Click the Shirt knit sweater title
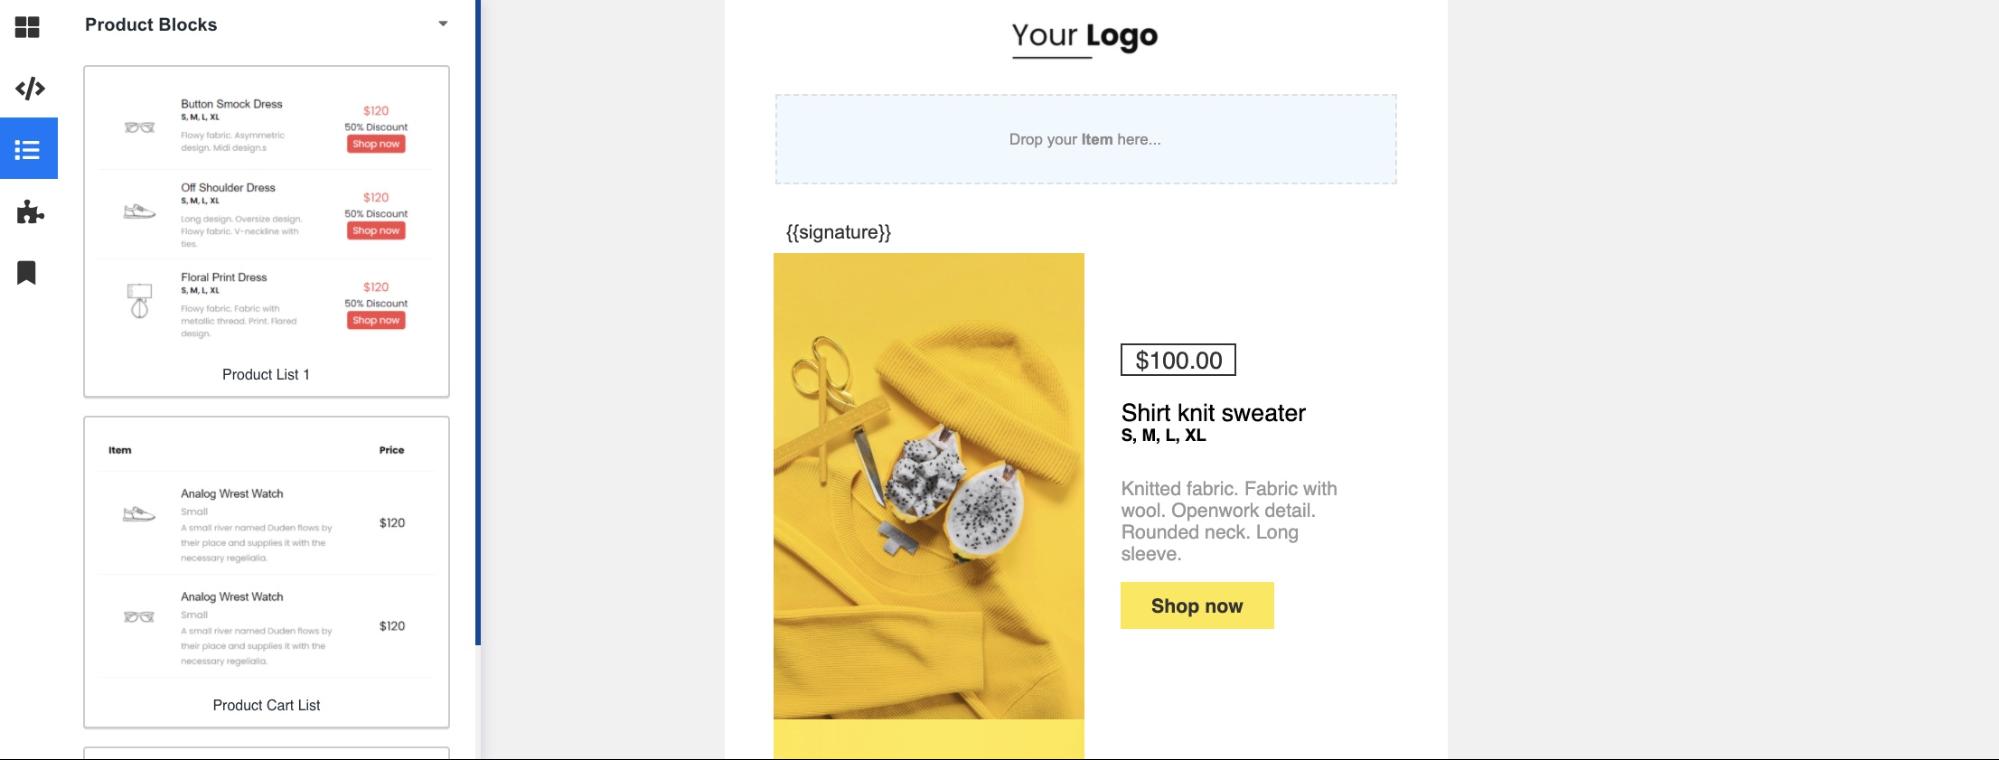Screen dimensions: 1999x760 pyautogui.click(x=1213, y=413)
